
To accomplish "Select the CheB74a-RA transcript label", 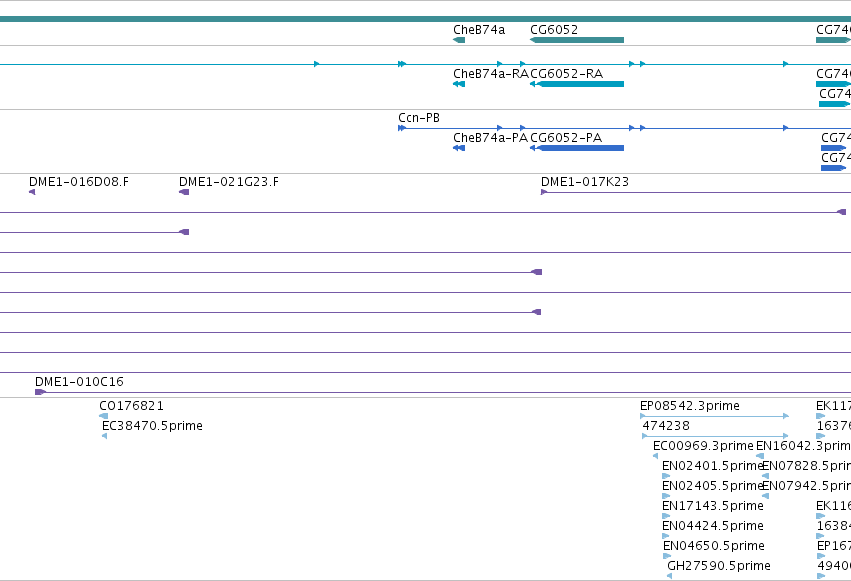I will point(491,74).
